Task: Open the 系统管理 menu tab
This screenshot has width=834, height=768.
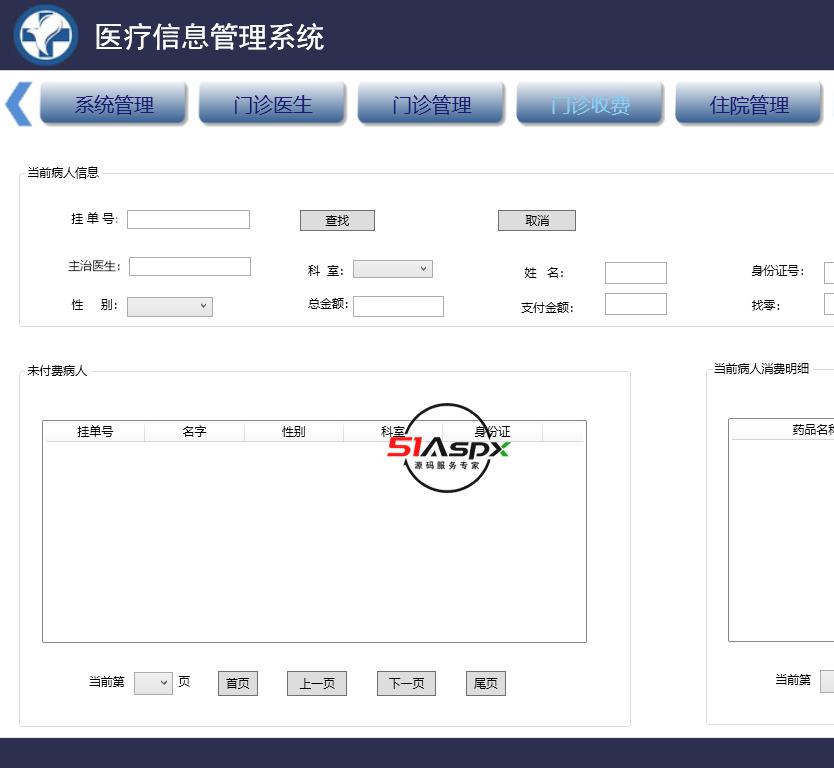Action: click(114, 104)
